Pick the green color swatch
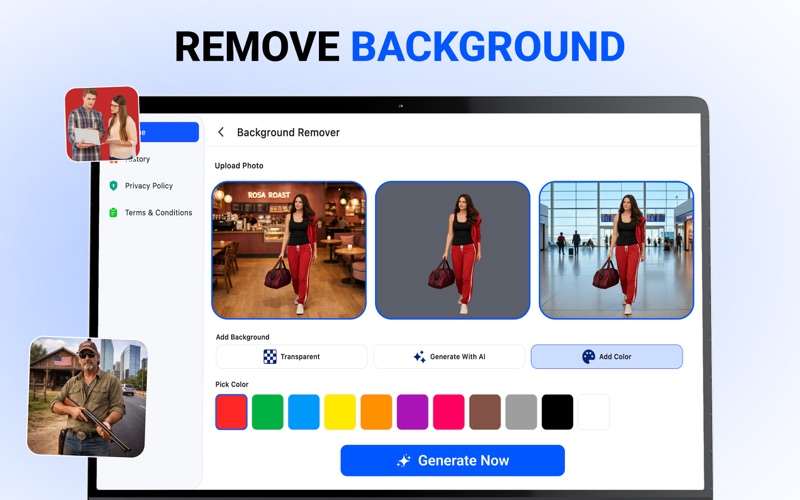This screenshot has height=500, width=800. [x=267, y=412]
